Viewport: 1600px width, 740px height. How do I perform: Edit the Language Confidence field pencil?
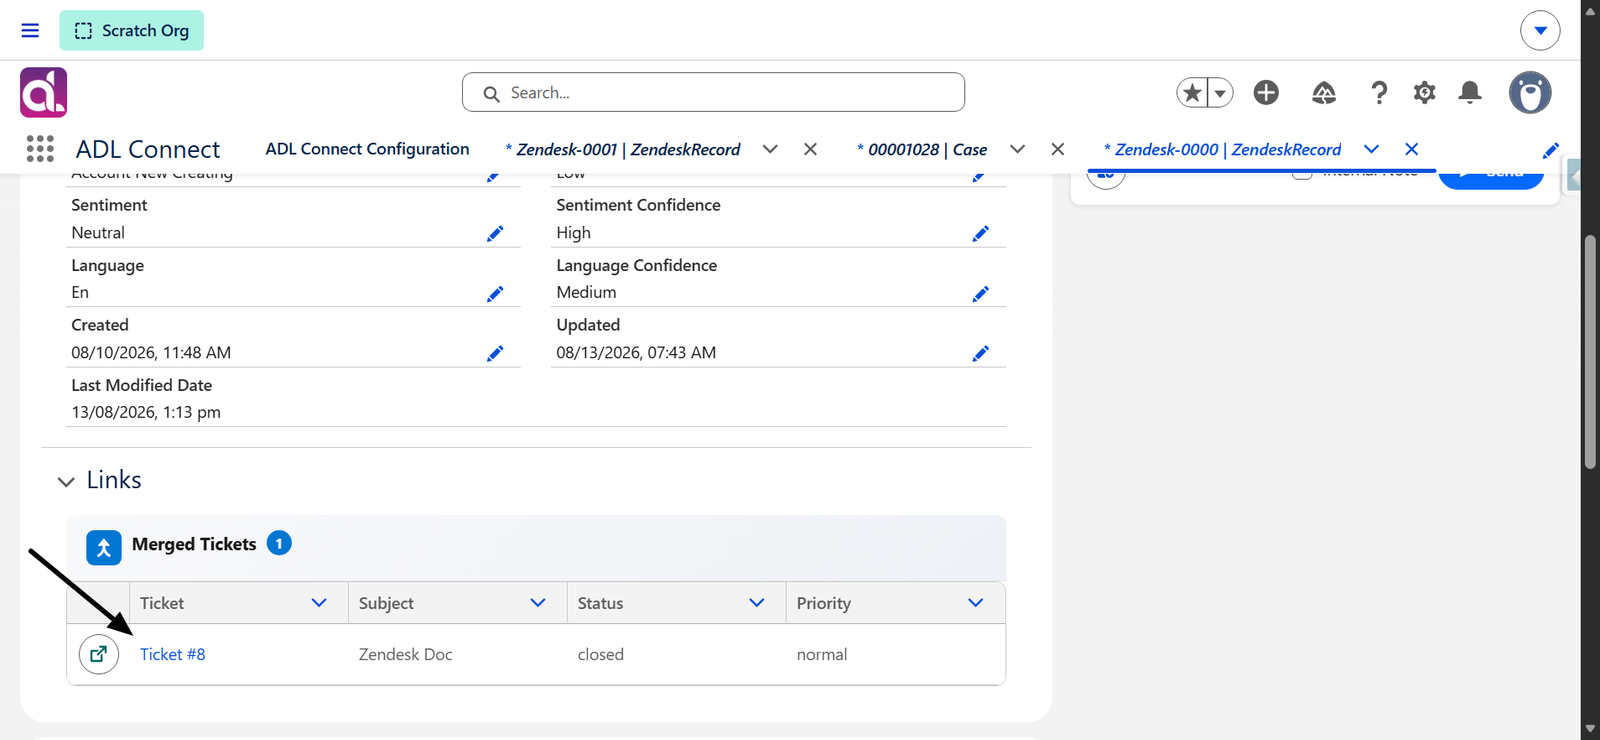(981, 293)
